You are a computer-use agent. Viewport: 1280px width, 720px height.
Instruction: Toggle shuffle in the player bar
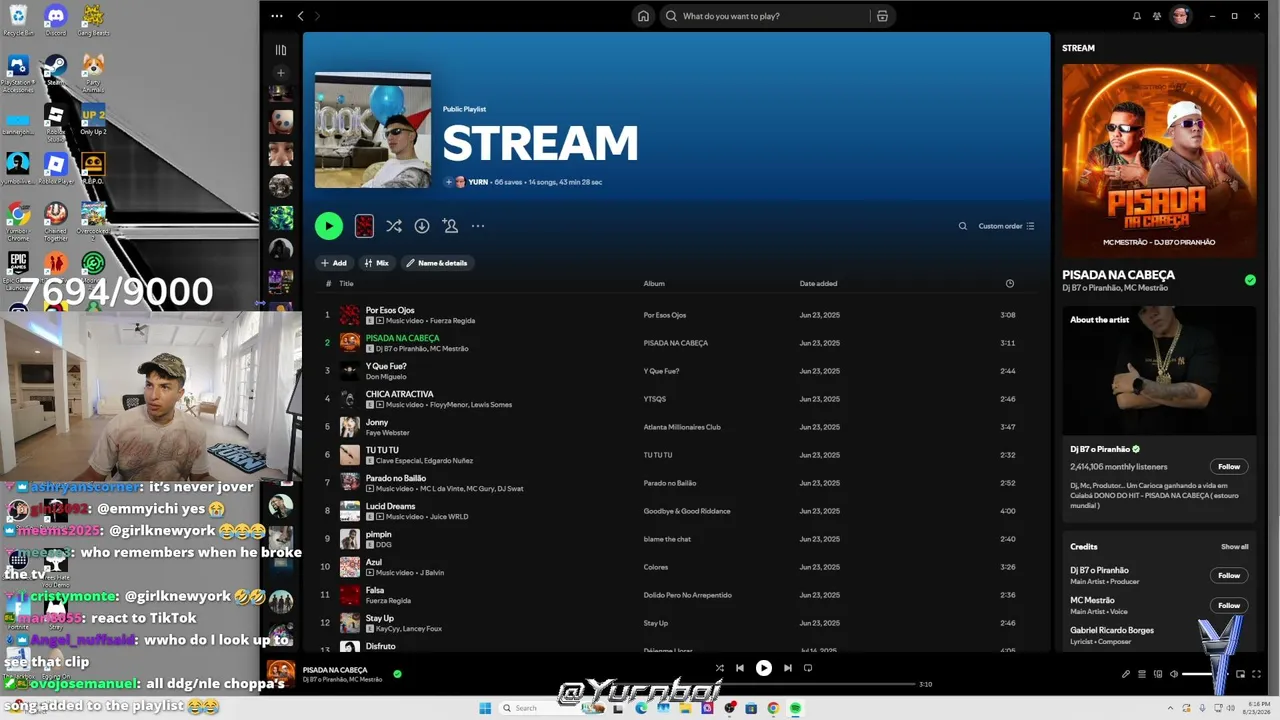(719, 668)
